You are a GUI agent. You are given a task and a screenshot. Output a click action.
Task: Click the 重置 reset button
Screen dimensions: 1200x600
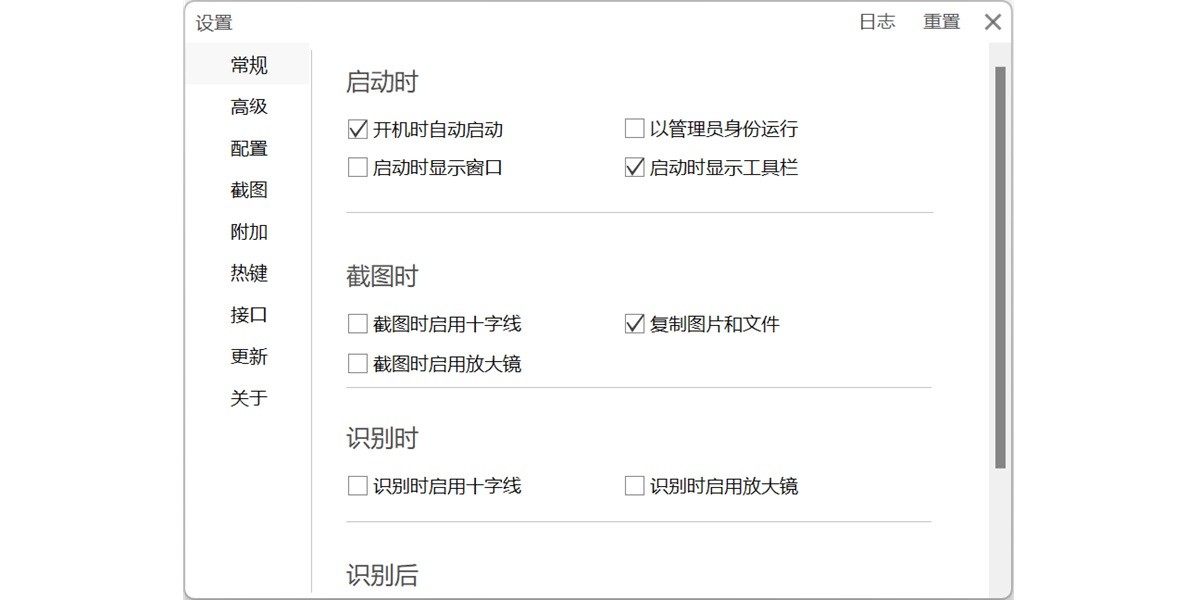941,22
